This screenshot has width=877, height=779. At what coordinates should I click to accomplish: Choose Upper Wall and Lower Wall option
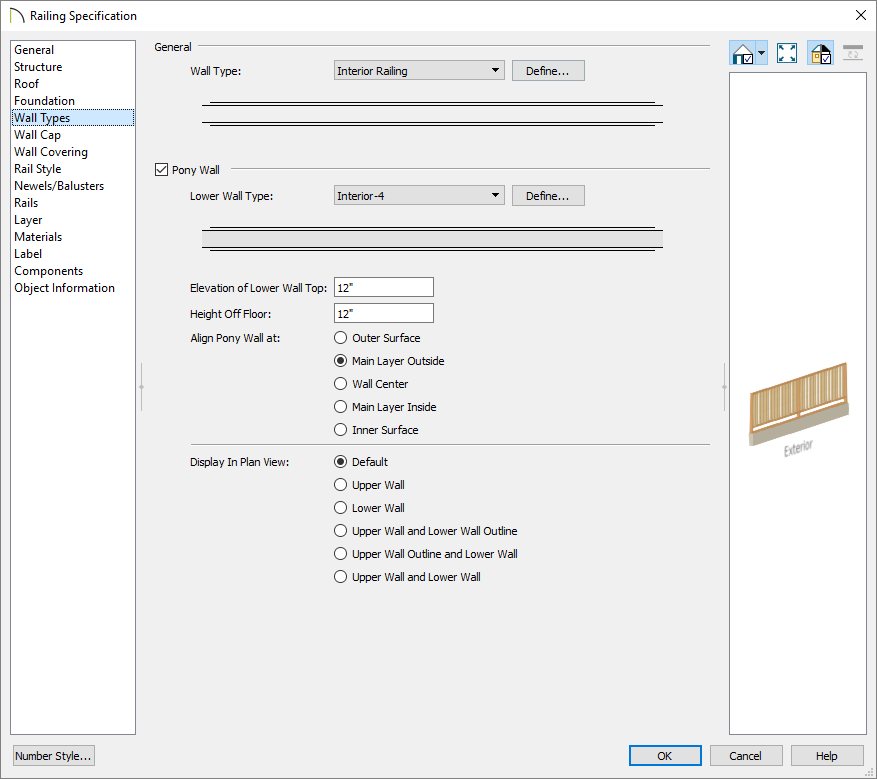(x=341, y=576)
